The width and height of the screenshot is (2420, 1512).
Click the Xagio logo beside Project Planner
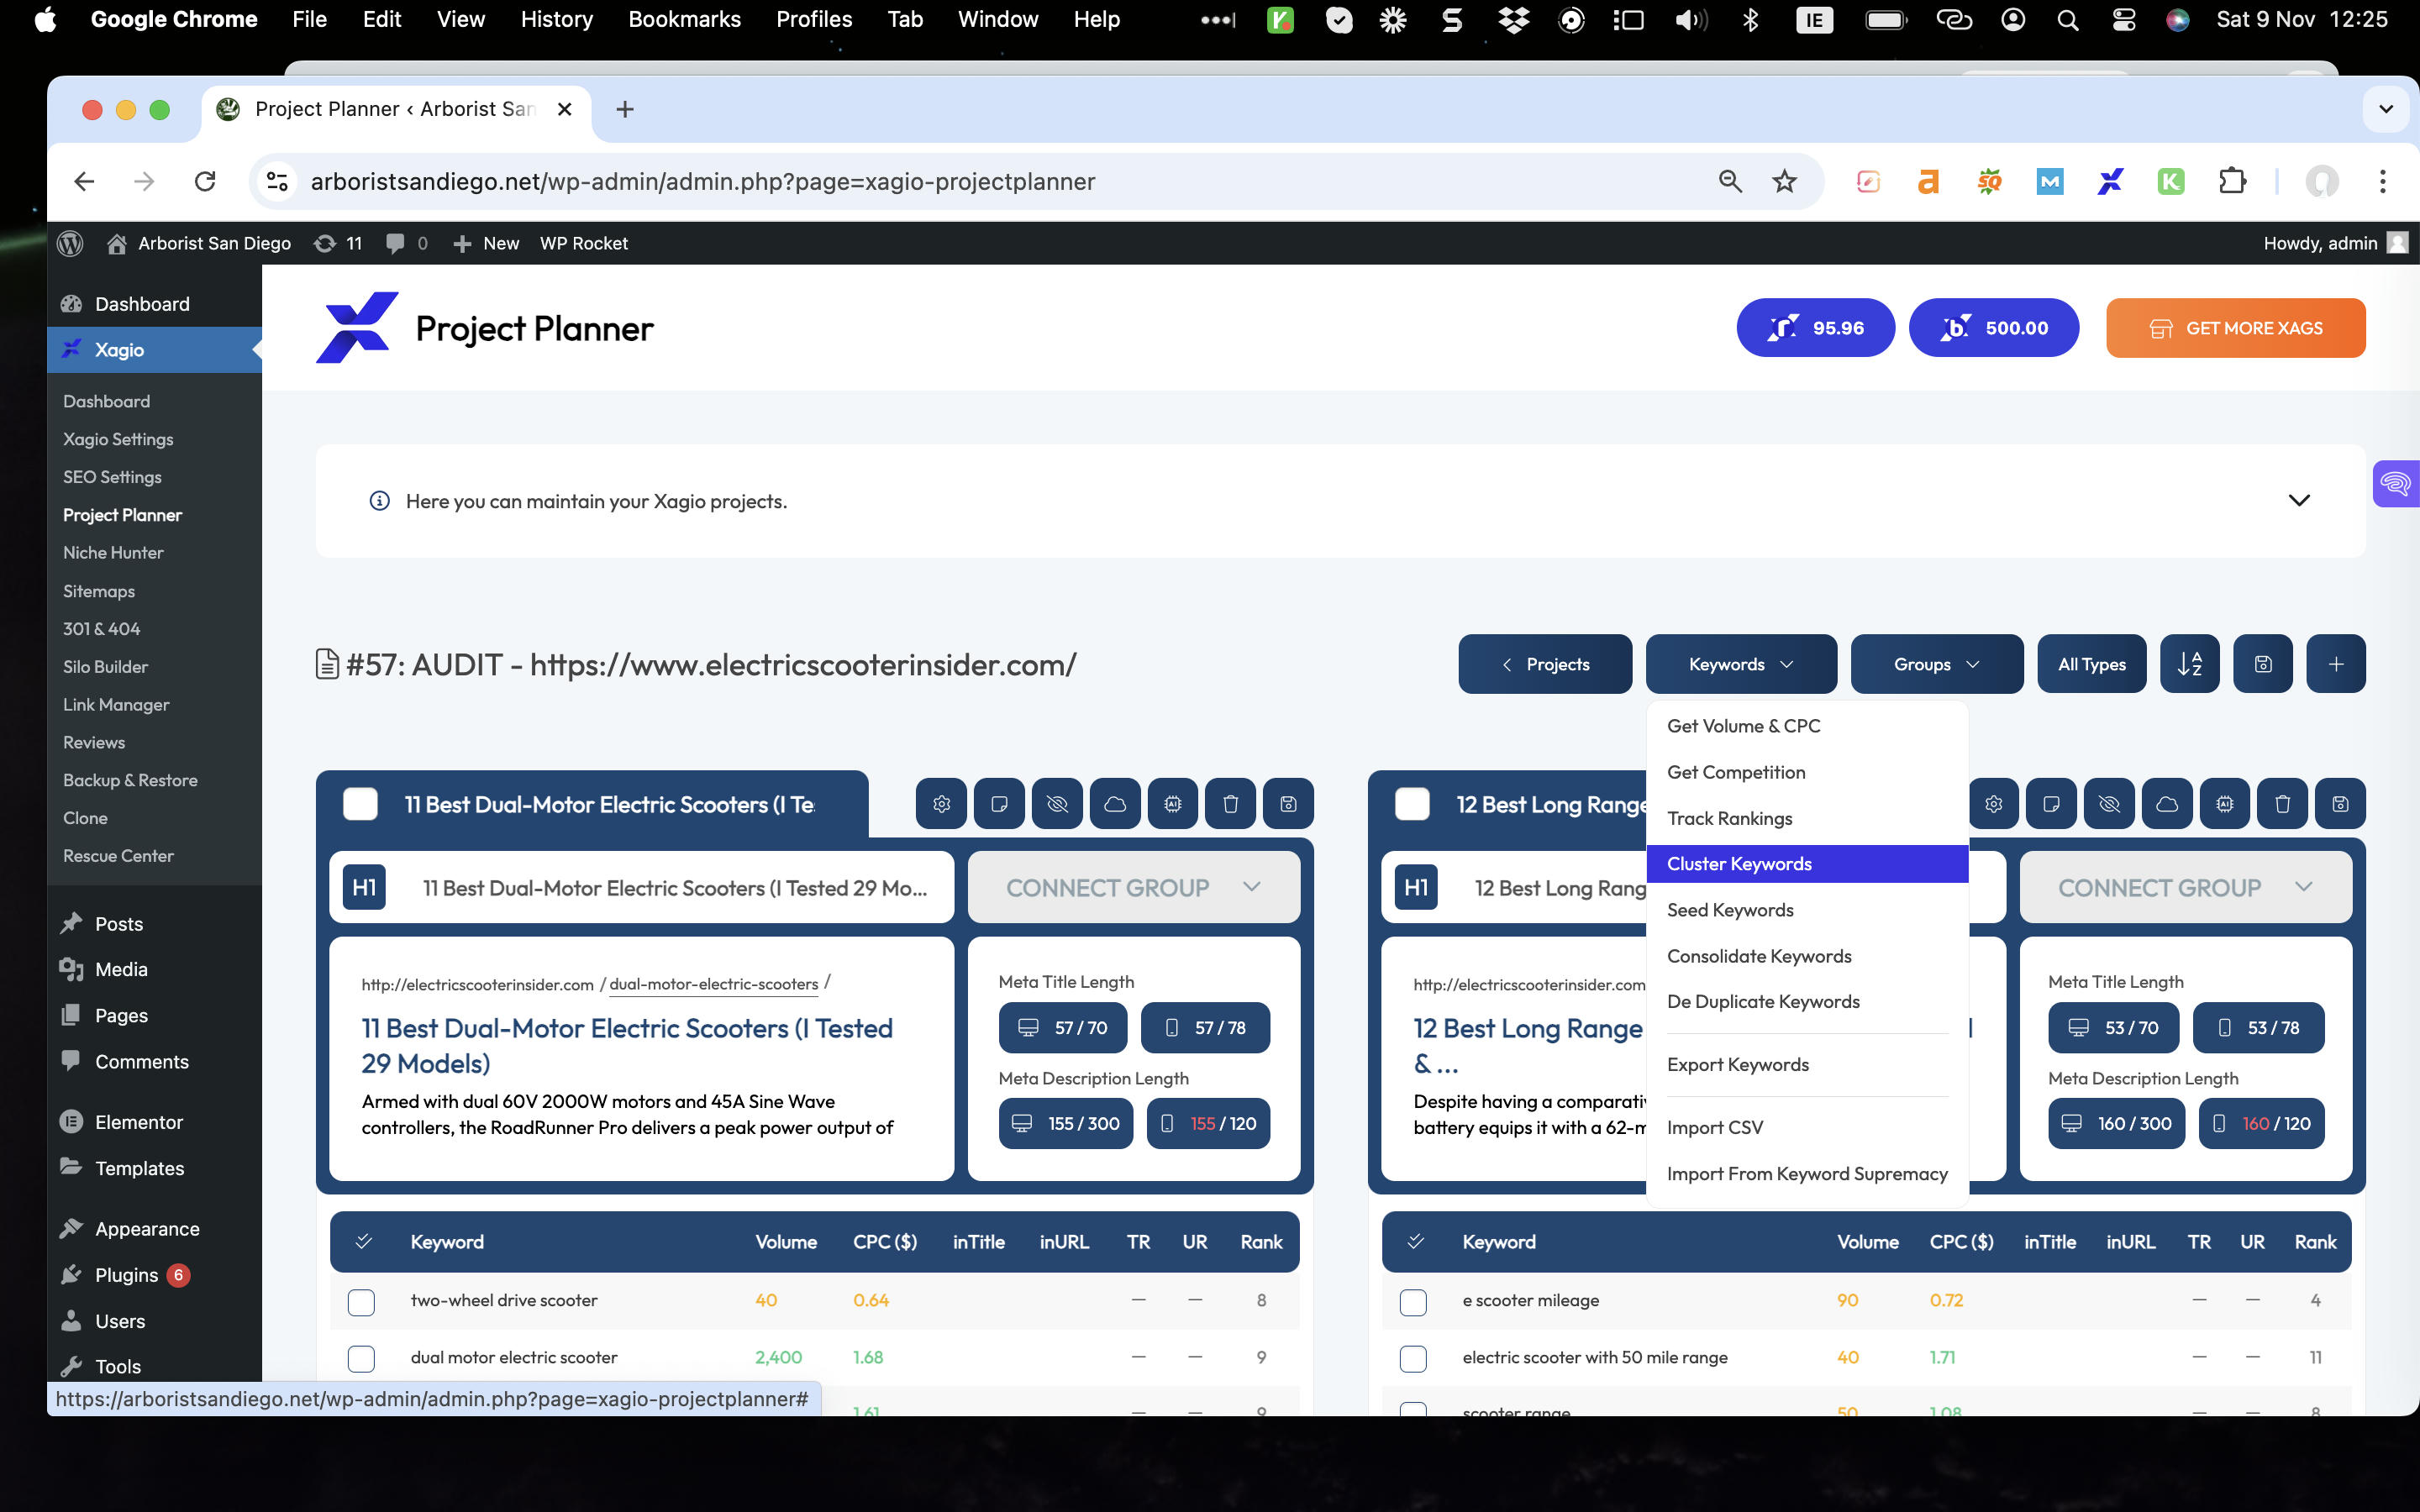357,328
